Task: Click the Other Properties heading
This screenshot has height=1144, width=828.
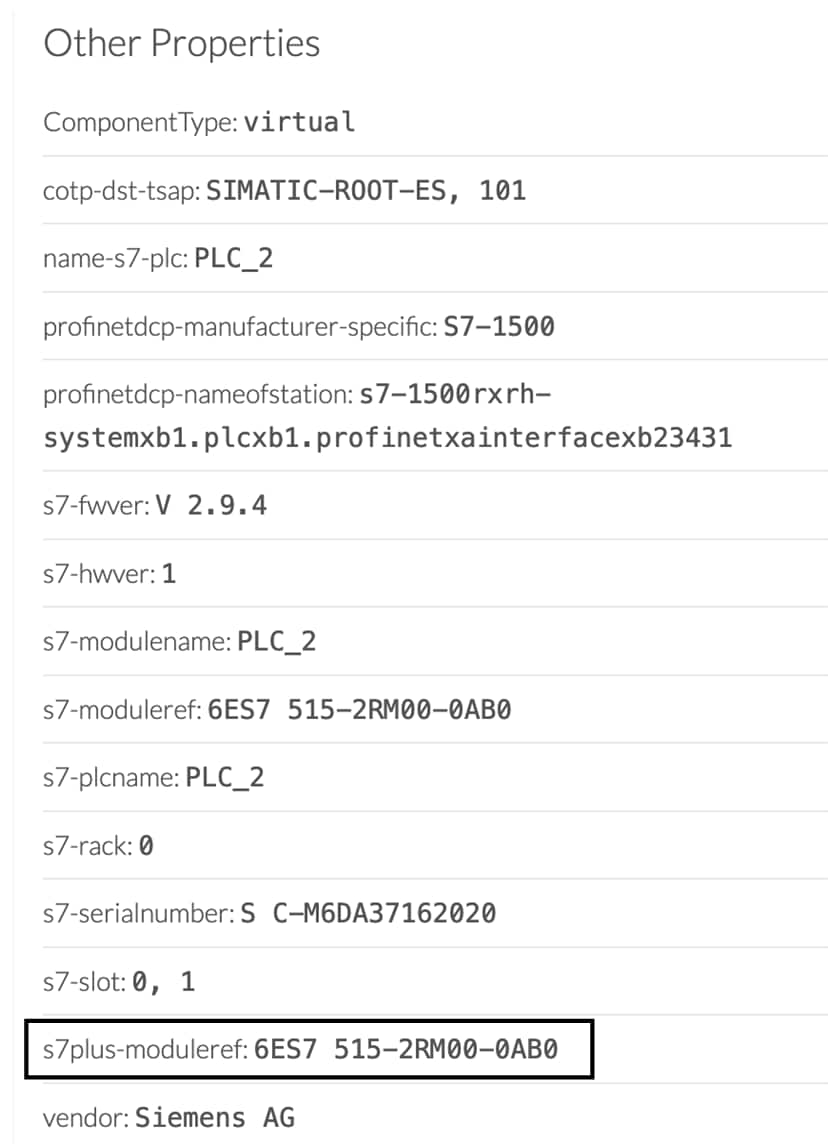Action: (x=182, y=44)
